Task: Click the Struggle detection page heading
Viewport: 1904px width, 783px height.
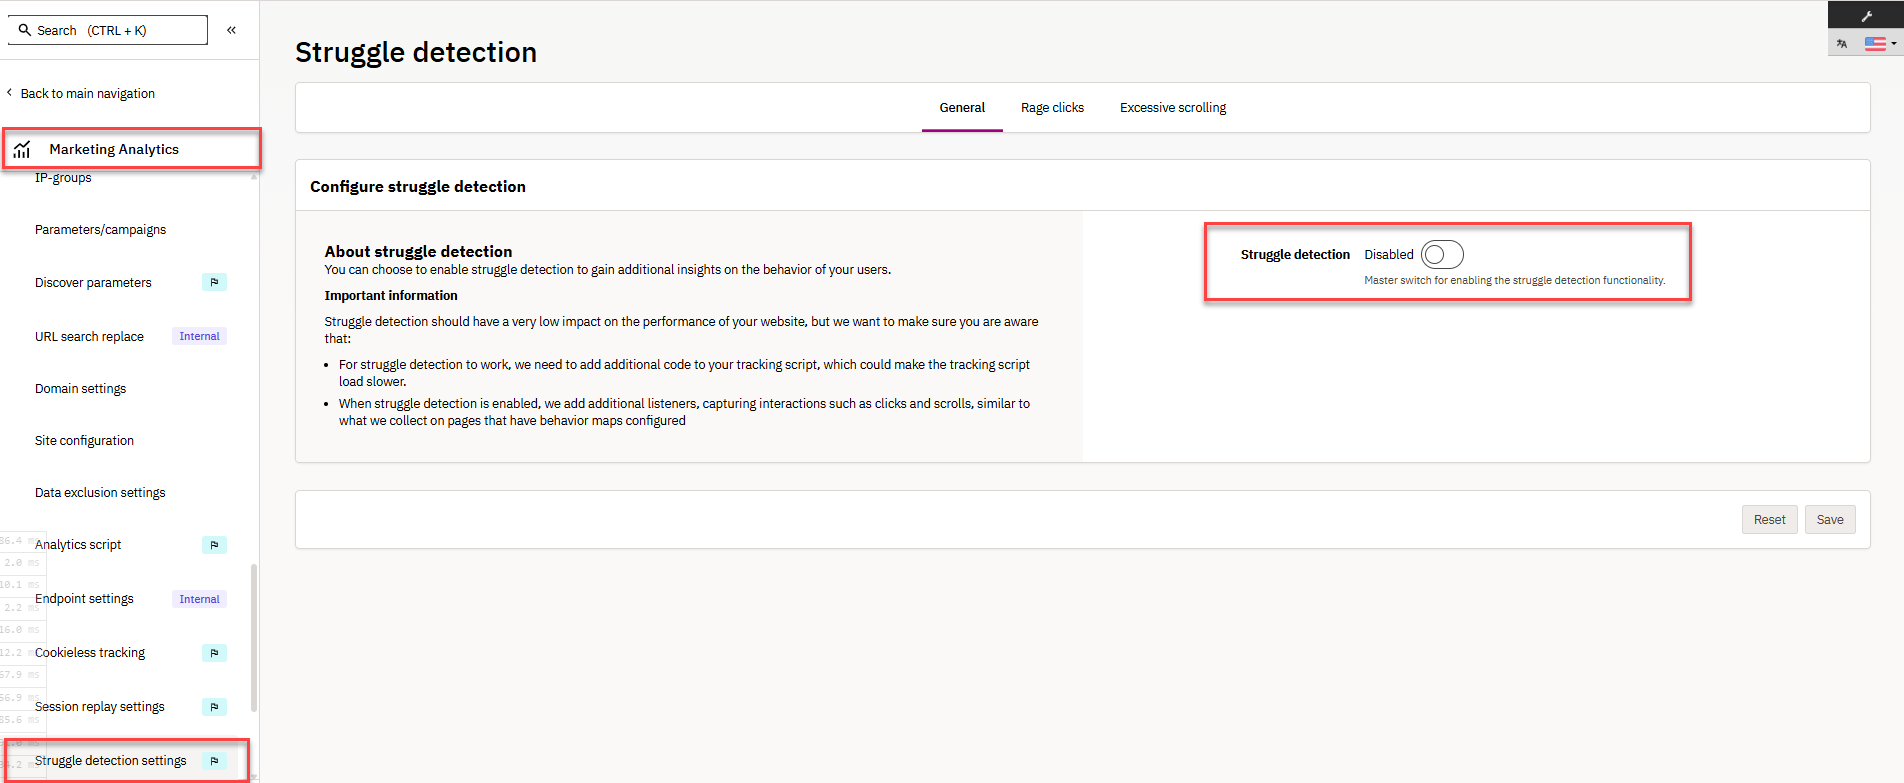Action: pyautogui.click(x=416, y=52)
